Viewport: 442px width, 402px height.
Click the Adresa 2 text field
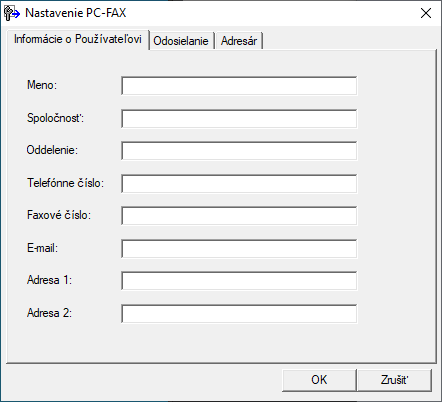tap(239, 313)
